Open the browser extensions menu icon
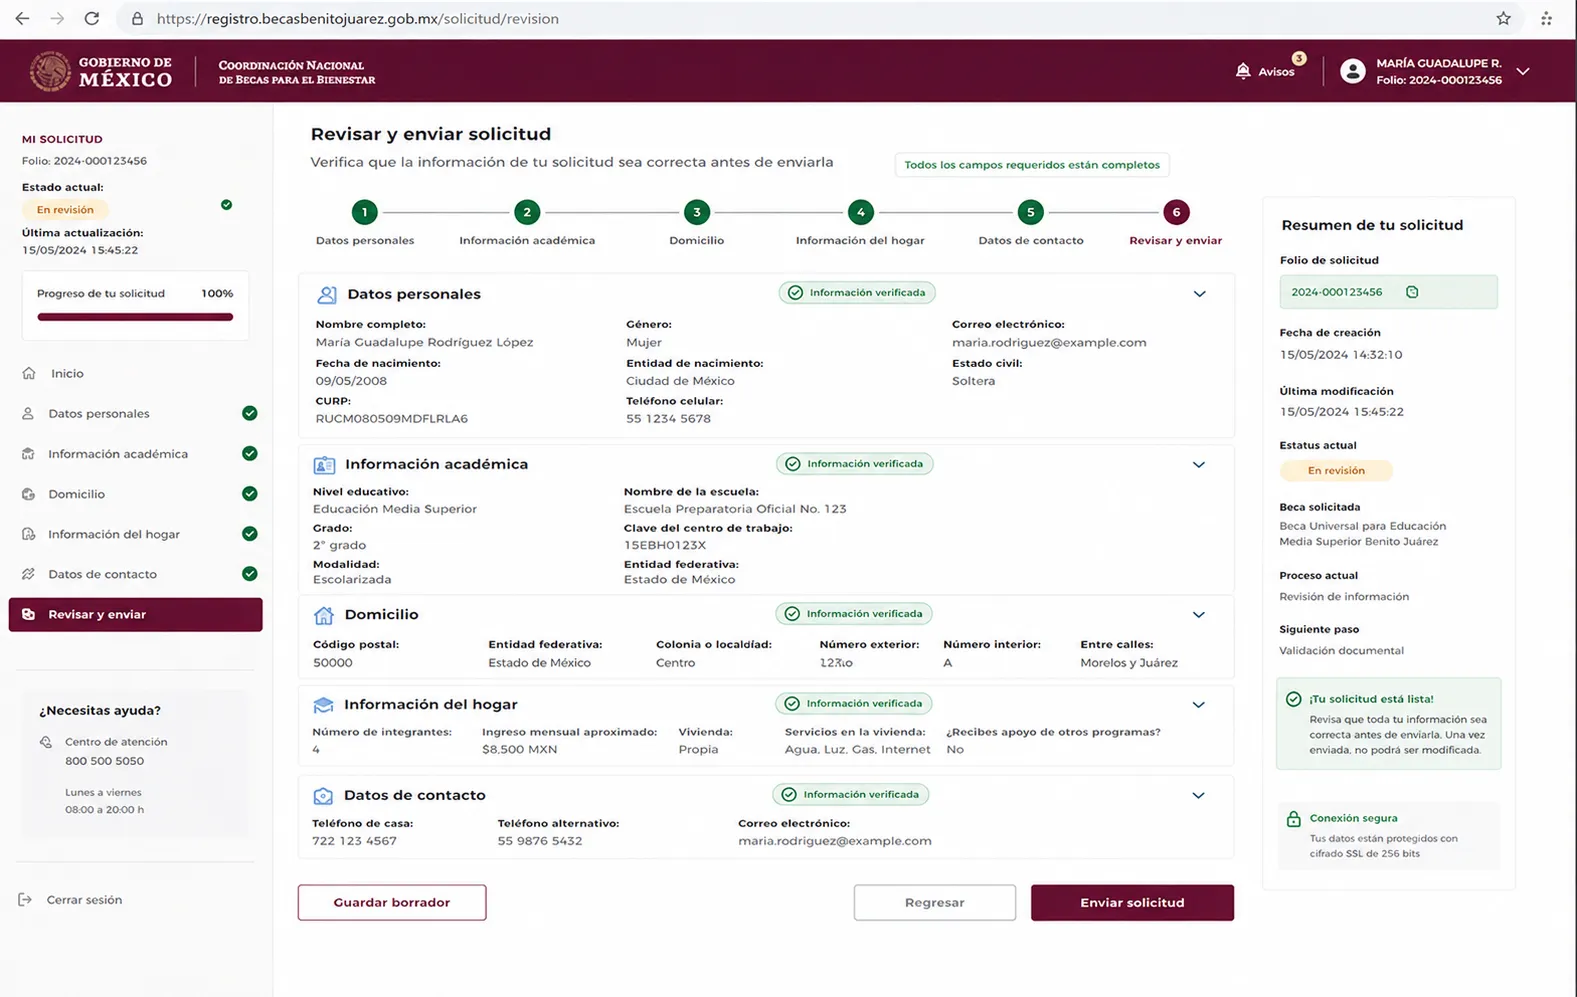The height and width of the screenshot is (997, 1577). coord(1546,18)
